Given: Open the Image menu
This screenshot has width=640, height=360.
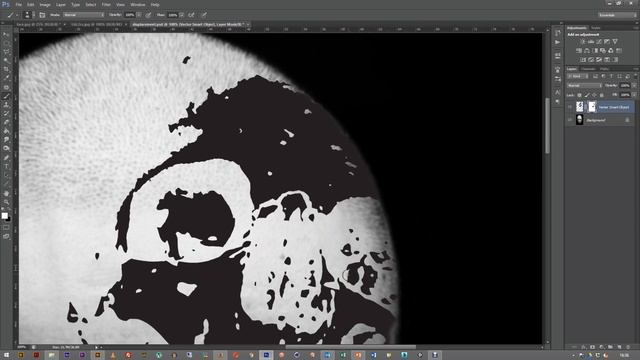Looking at the screenshot, I should click(x=45, y=4).
